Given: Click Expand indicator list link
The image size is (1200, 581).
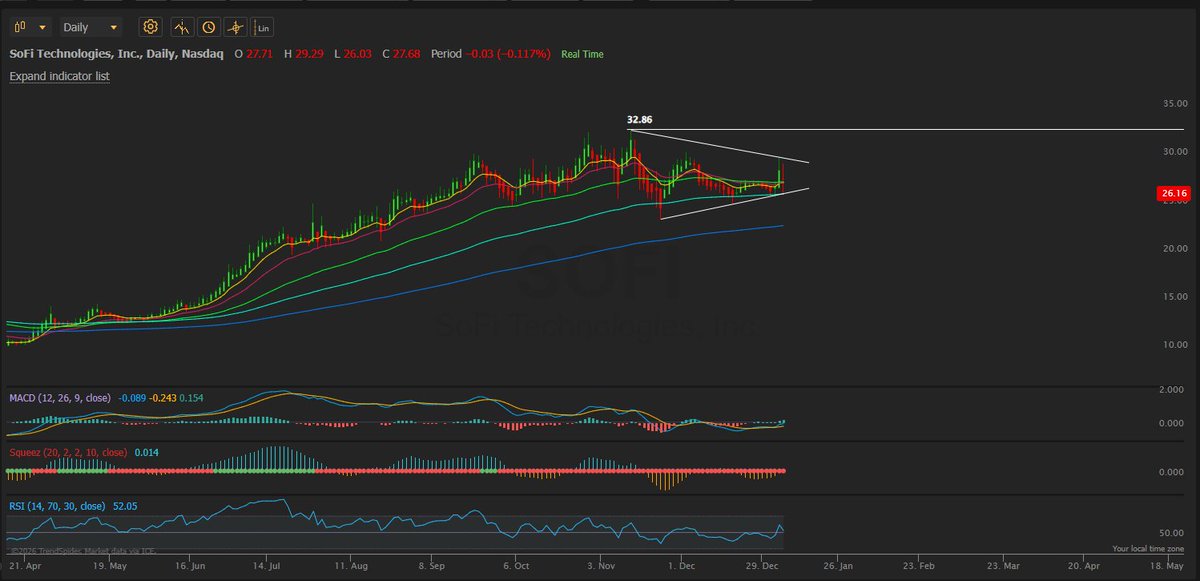Looking at the screenshot, I should [x=59, y=76].
